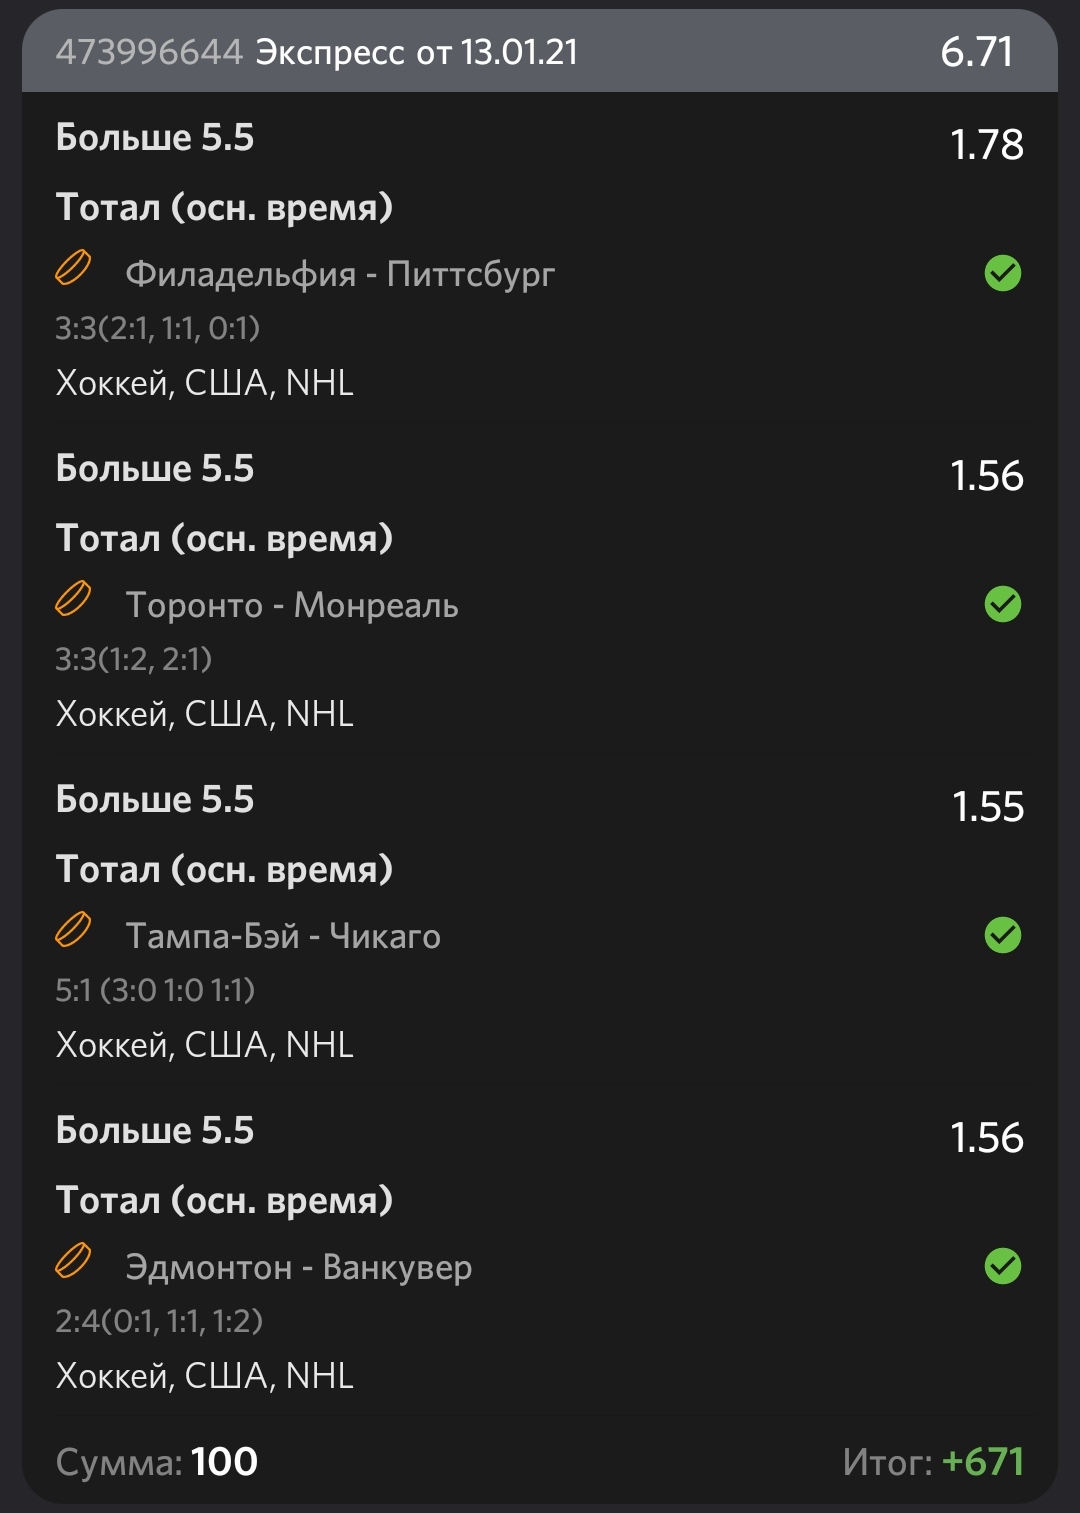Open the Филадельфия - Питтсбург match

(x=340, y=274)
